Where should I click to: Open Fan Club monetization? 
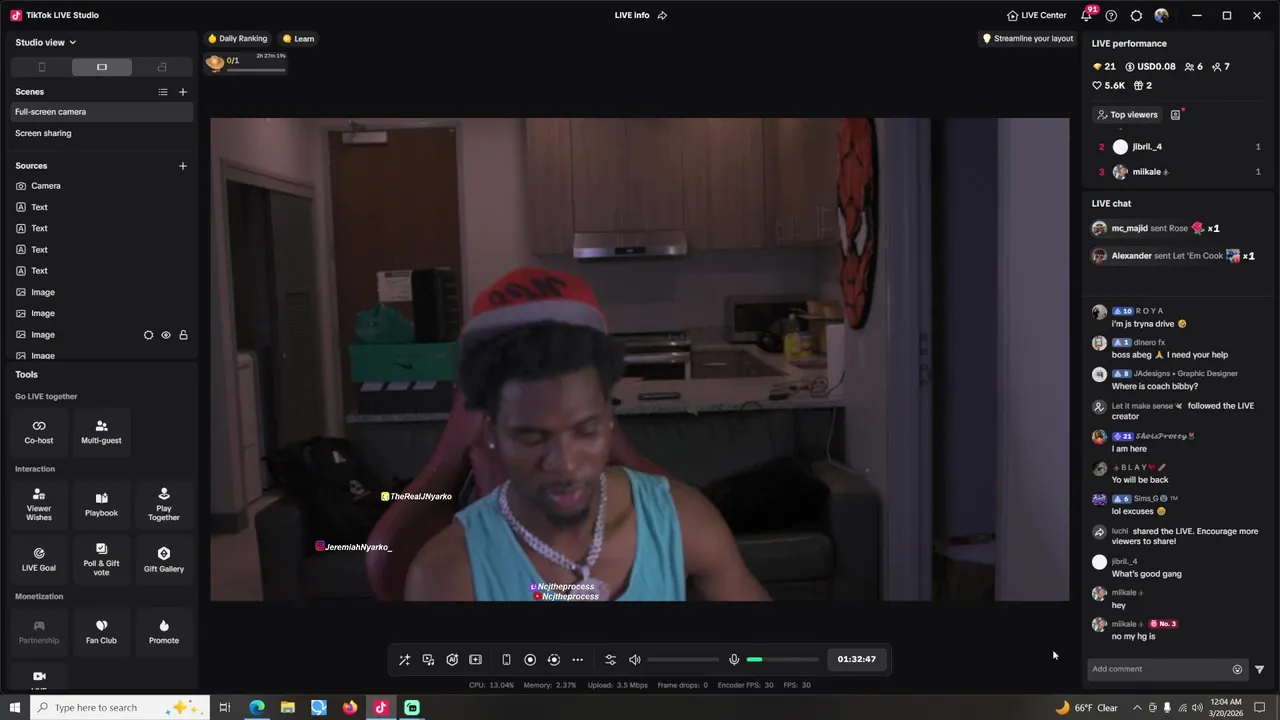pyautogui.click(x=101, y=632)
